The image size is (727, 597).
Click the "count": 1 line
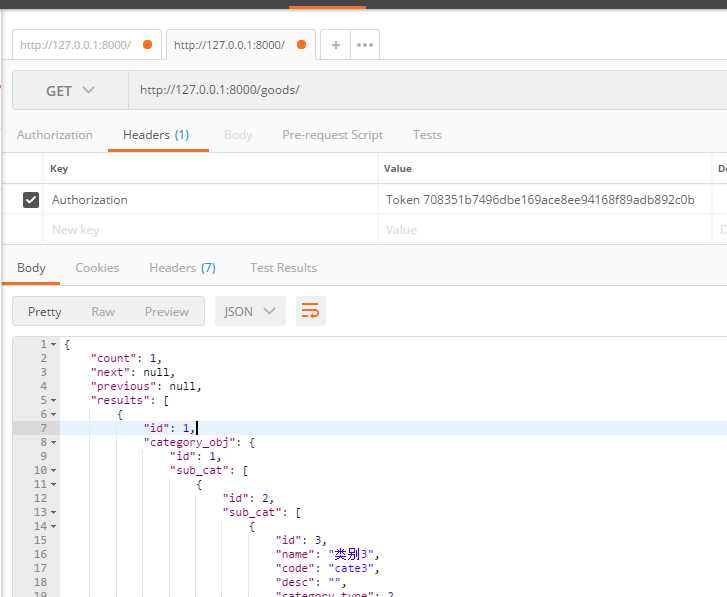[x=126, y=358]
